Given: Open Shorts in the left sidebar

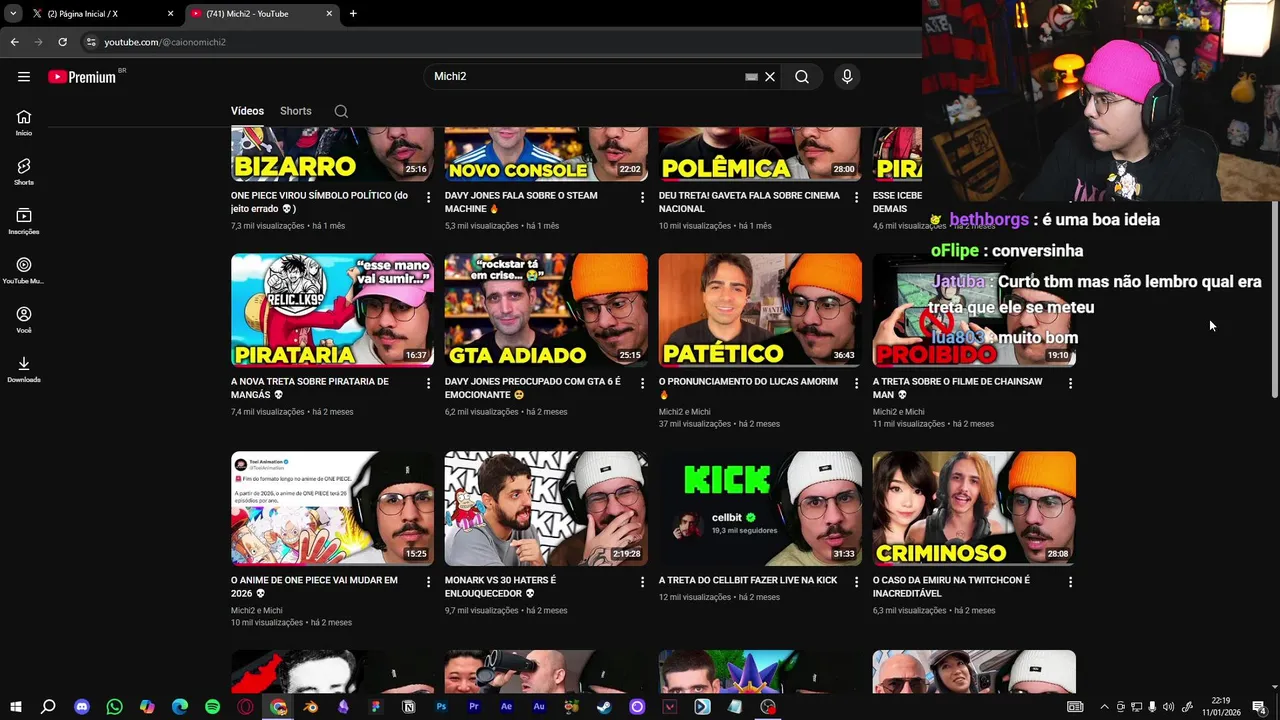Looking at the screenshot, I should click(x=24, y=172).
